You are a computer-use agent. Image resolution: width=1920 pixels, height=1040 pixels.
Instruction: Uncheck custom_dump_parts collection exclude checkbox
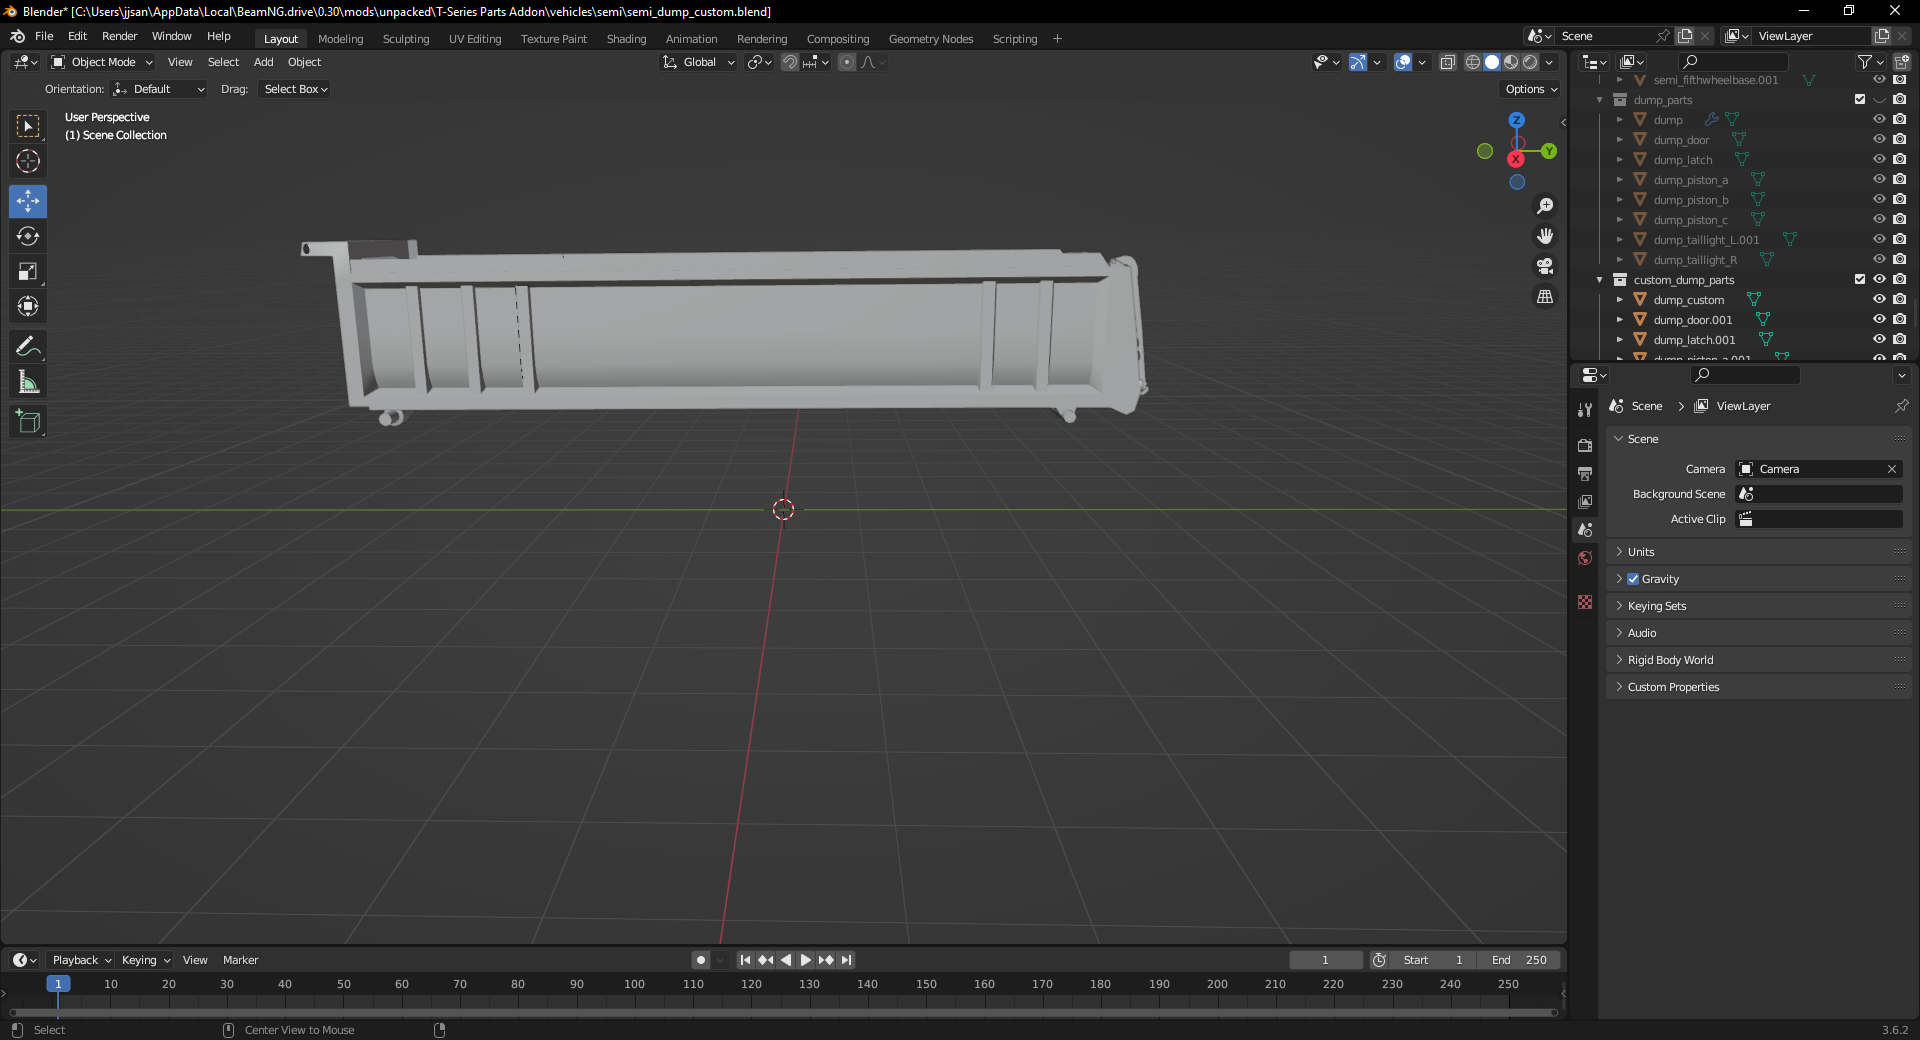click(1860, 280)
